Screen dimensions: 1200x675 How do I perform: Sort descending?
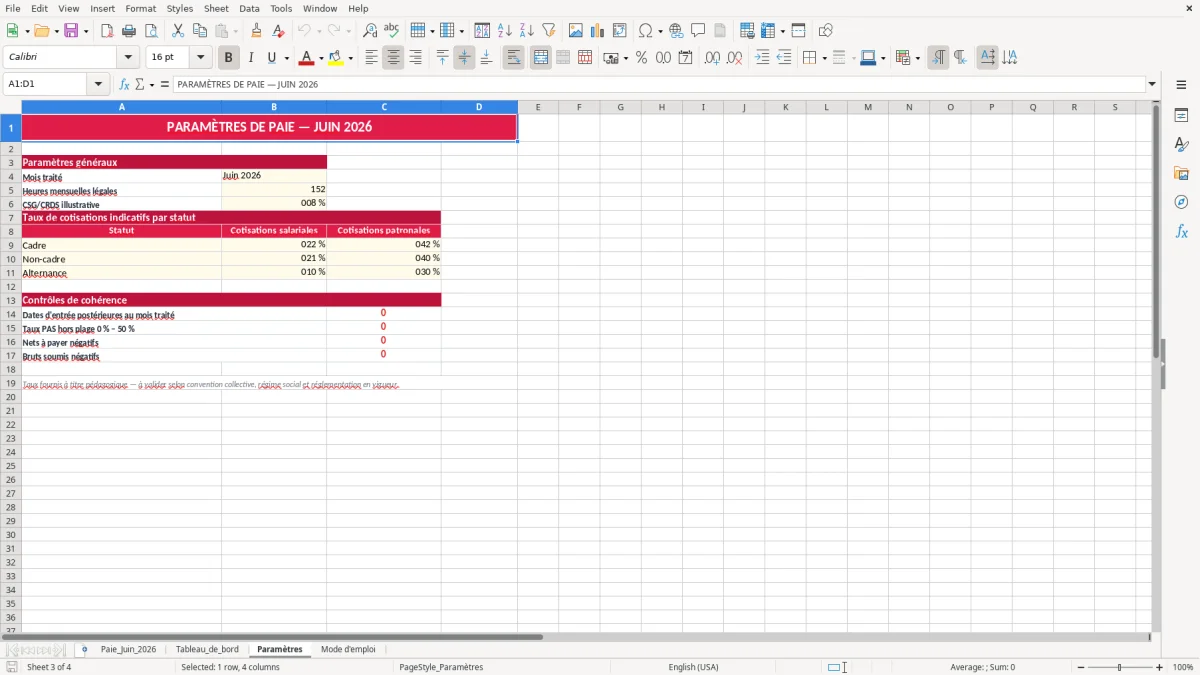click(527, 31)
